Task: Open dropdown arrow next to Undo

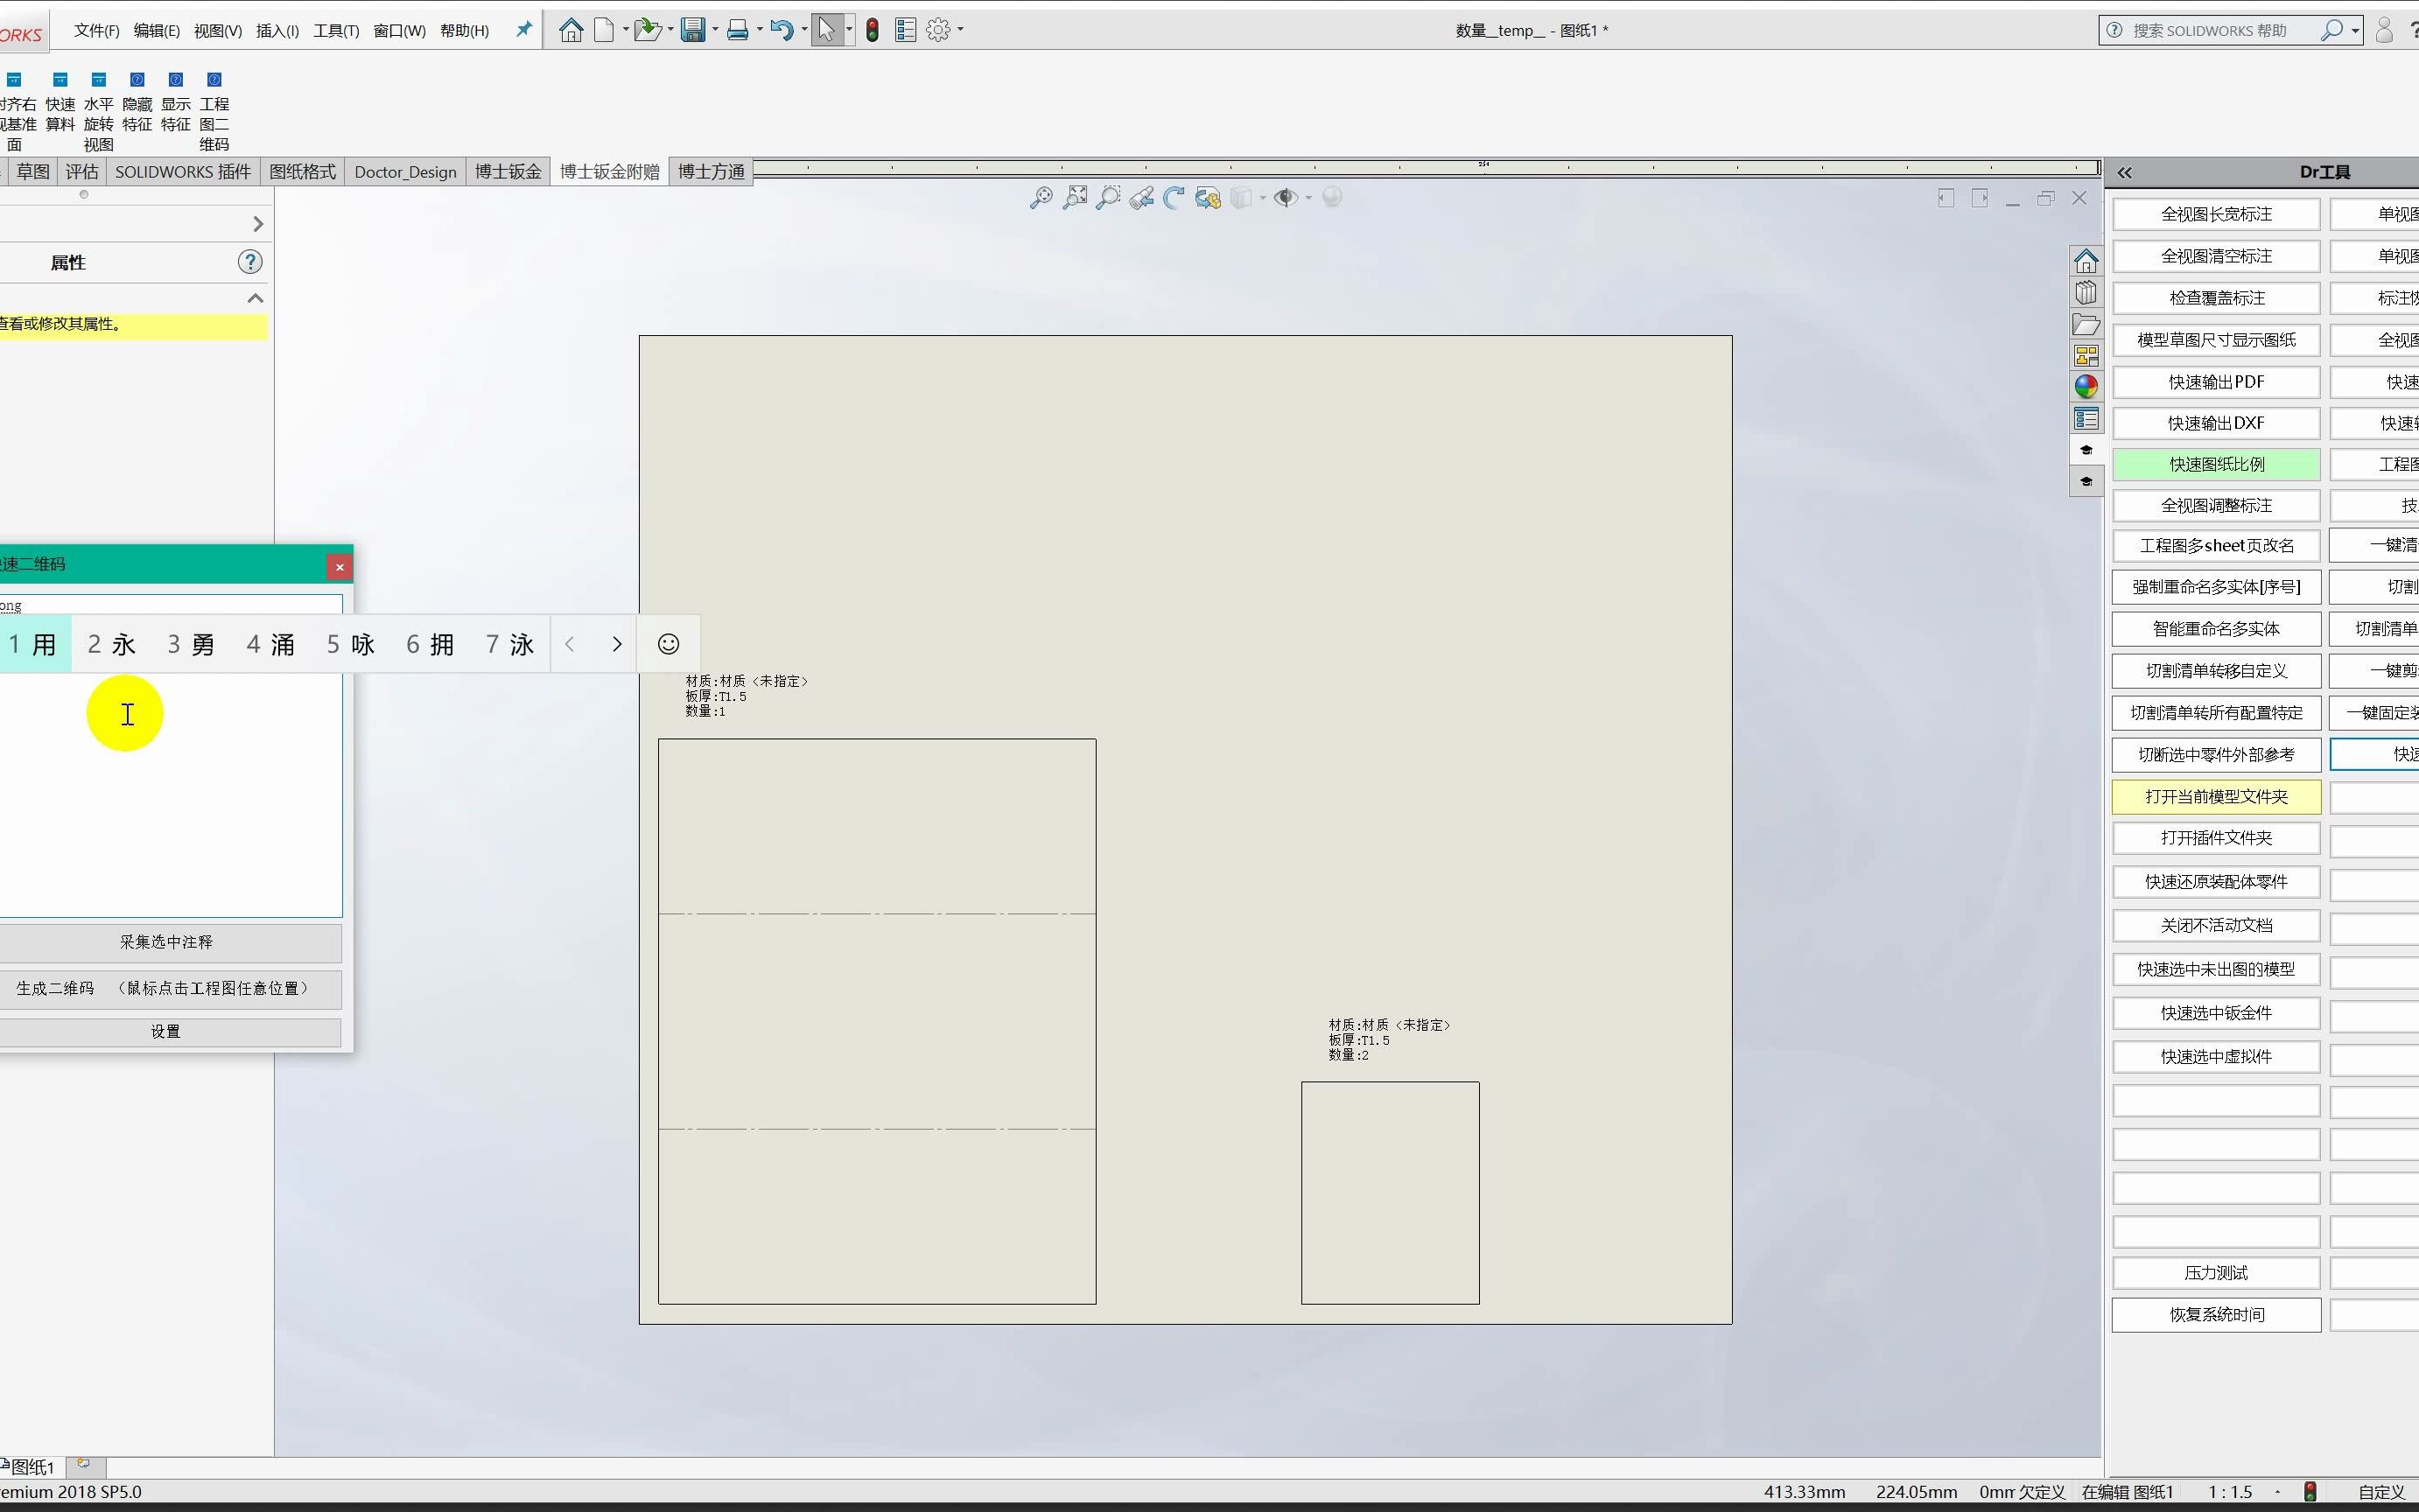Action: [x=804, y=30]
